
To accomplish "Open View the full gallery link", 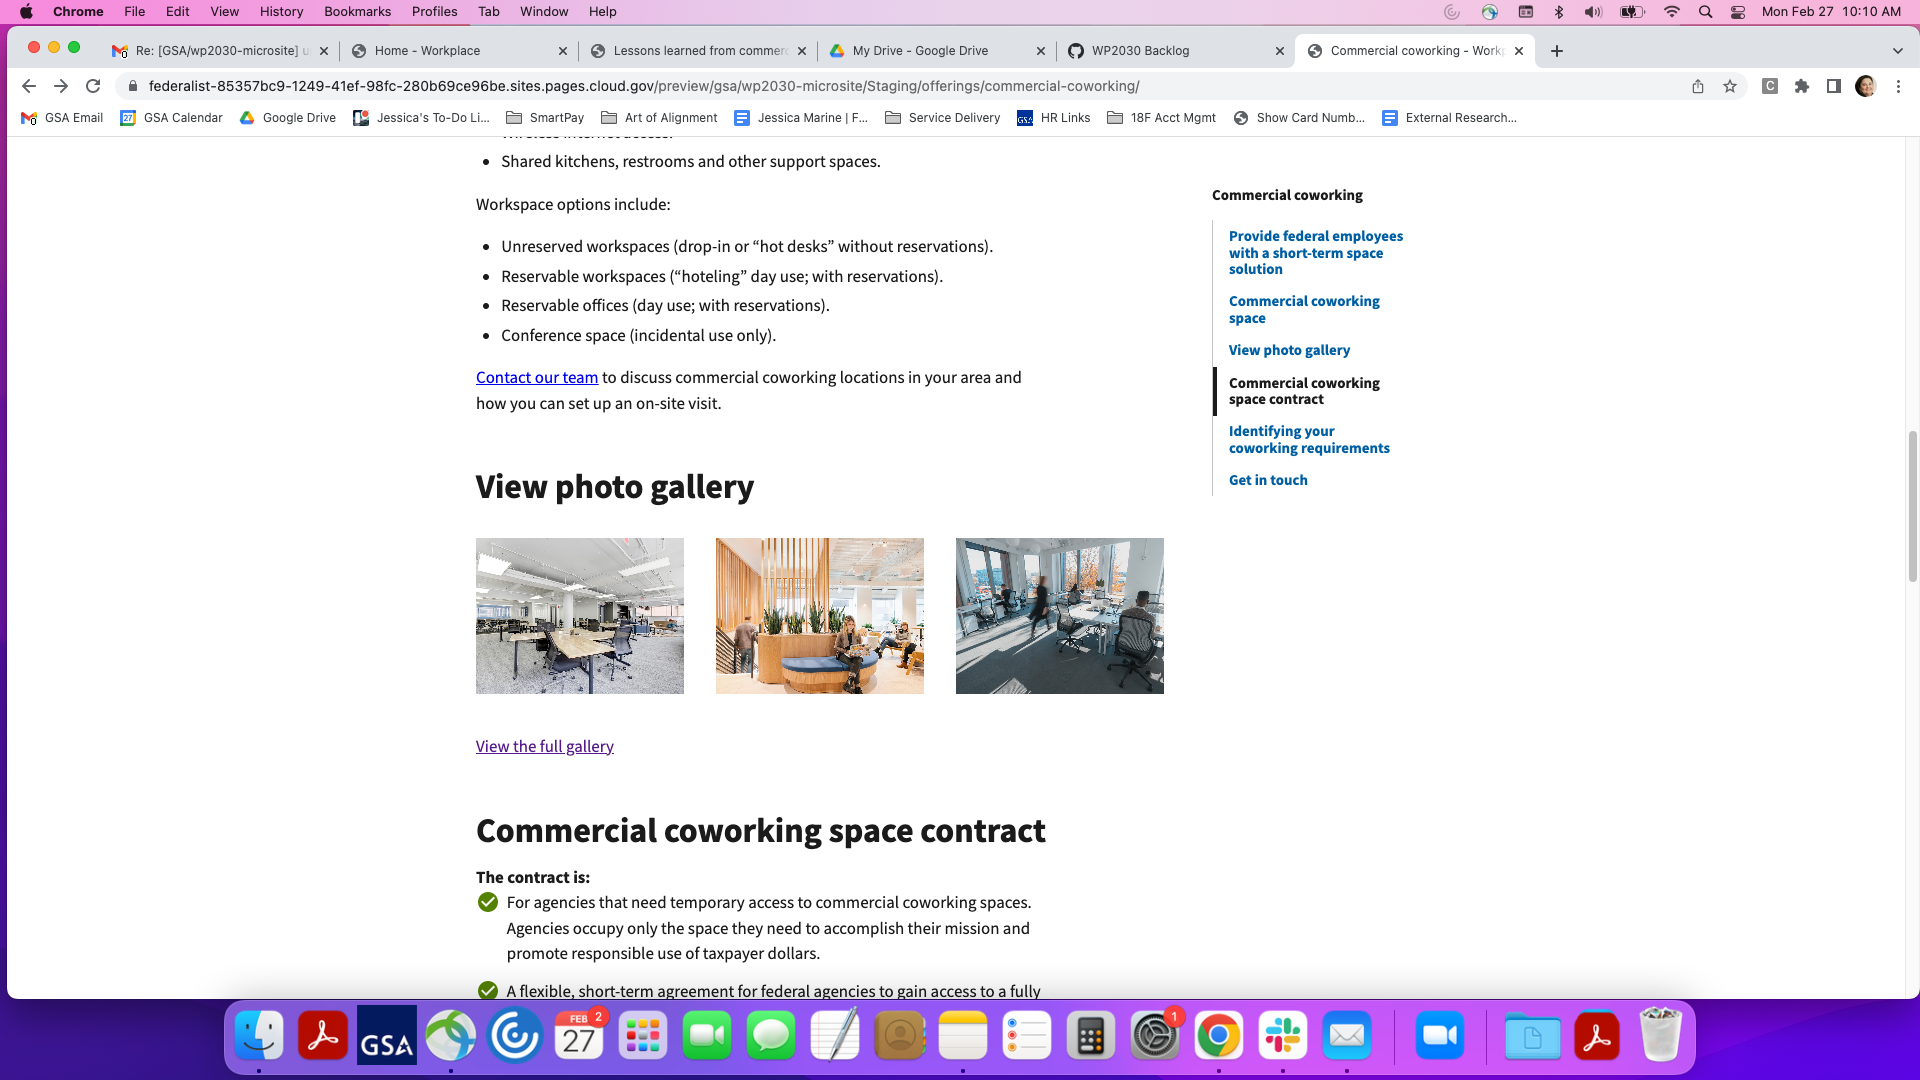I will tap(544, 745).
